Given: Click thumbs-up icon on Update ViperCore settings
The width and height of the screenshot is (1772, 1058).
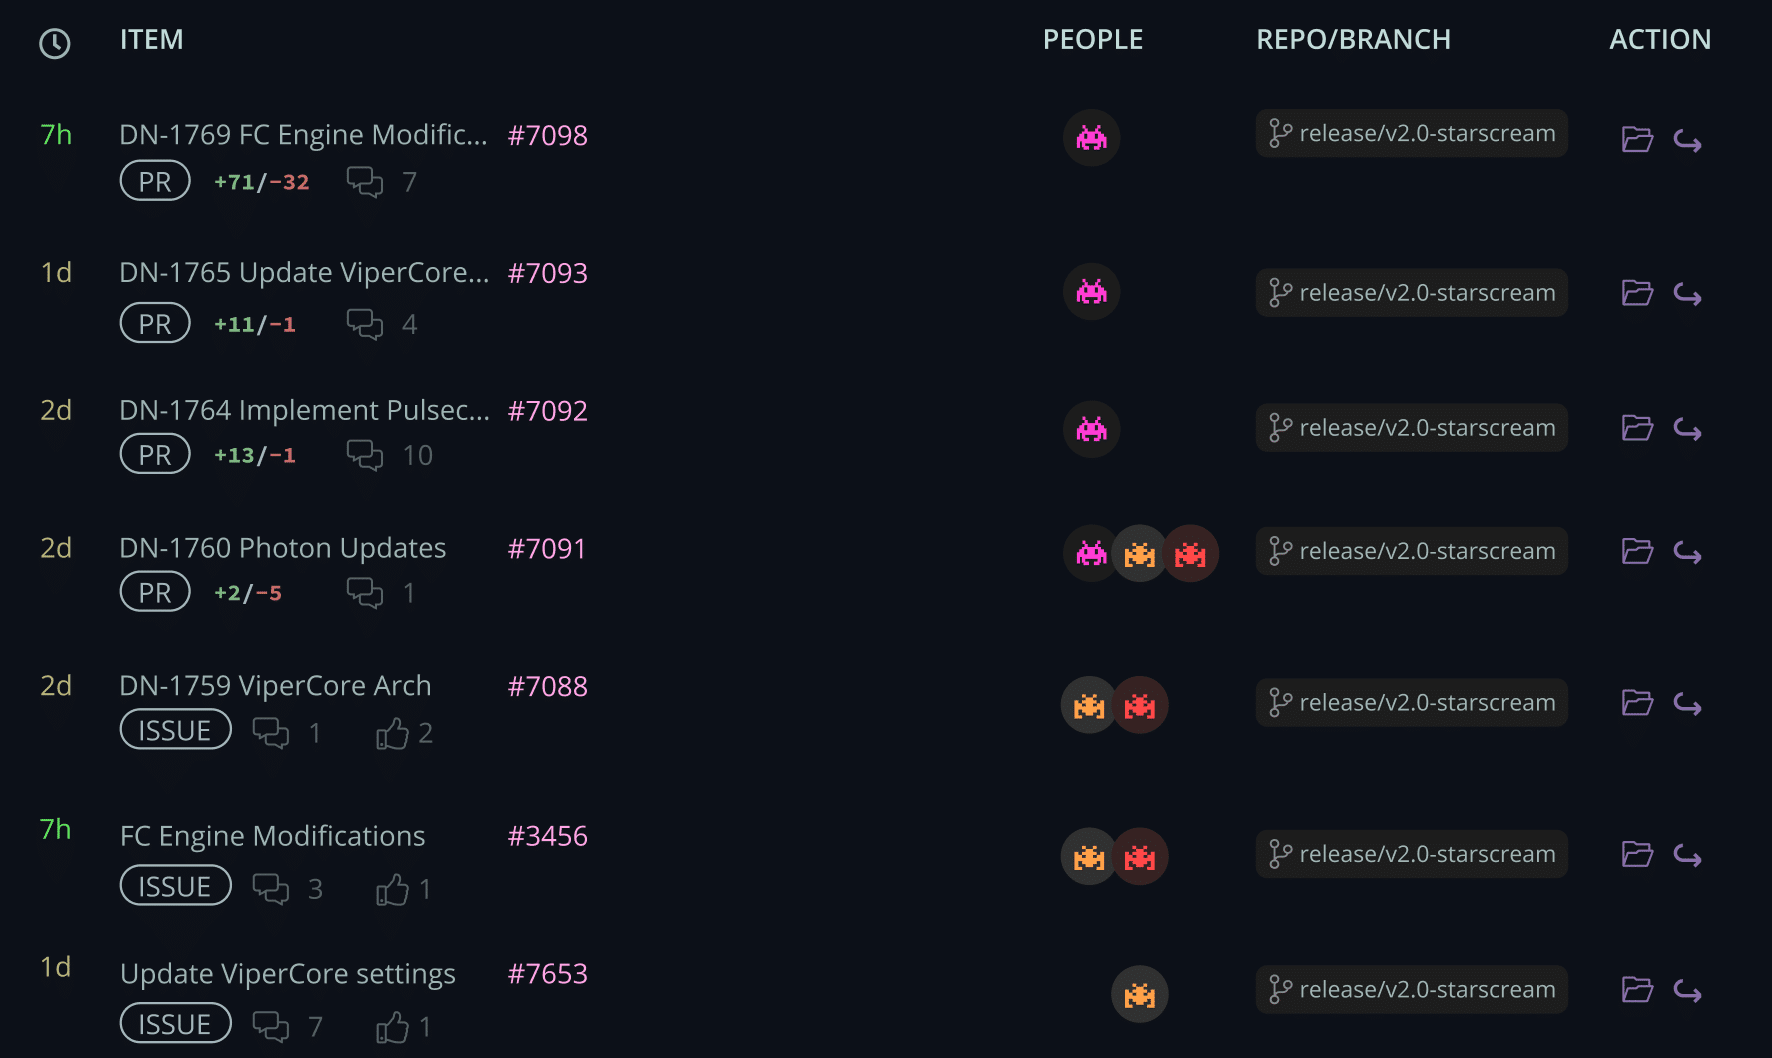Looking at the screenshot, I should coord(392,1028).
